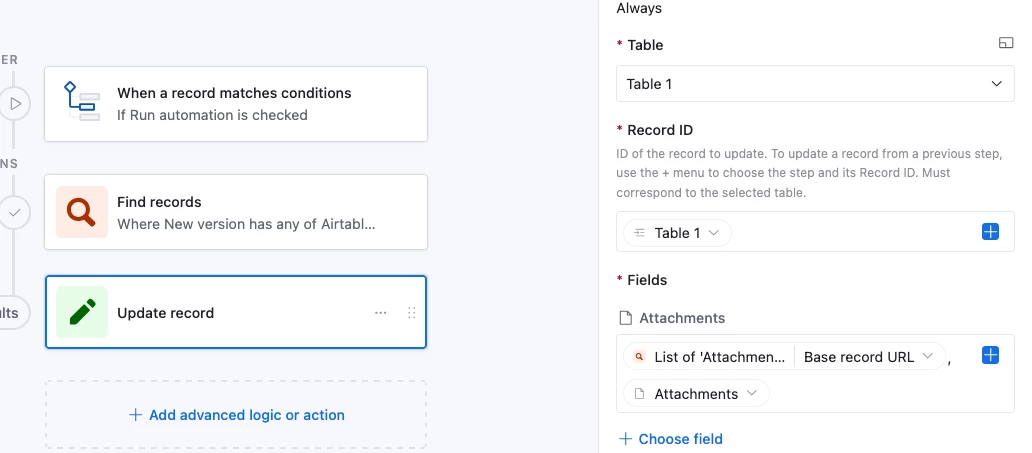The width and height of the screenshot is (1032, 453).
Task: Open the Update record three-dot menu
Action: pyautogui.click(x=380, y=313)
